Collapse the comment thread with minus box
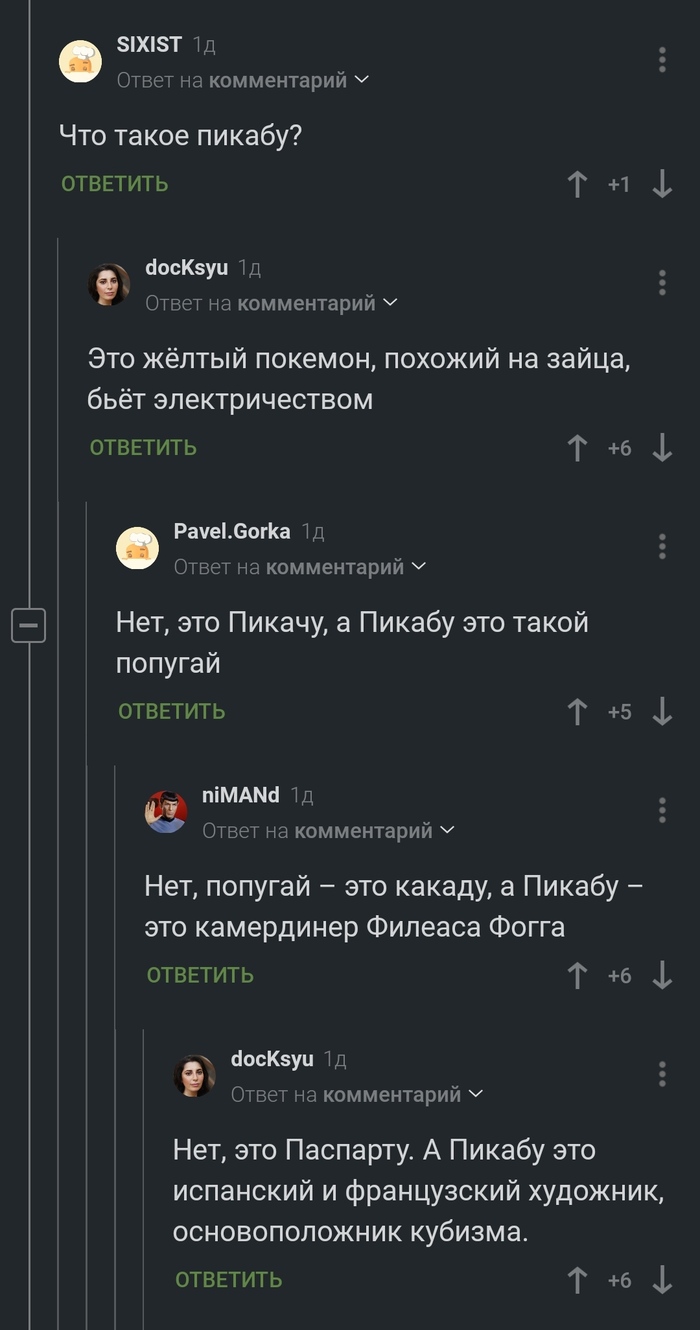The image size is (700, 1330). pyautogui.click(x=29, y=627)
